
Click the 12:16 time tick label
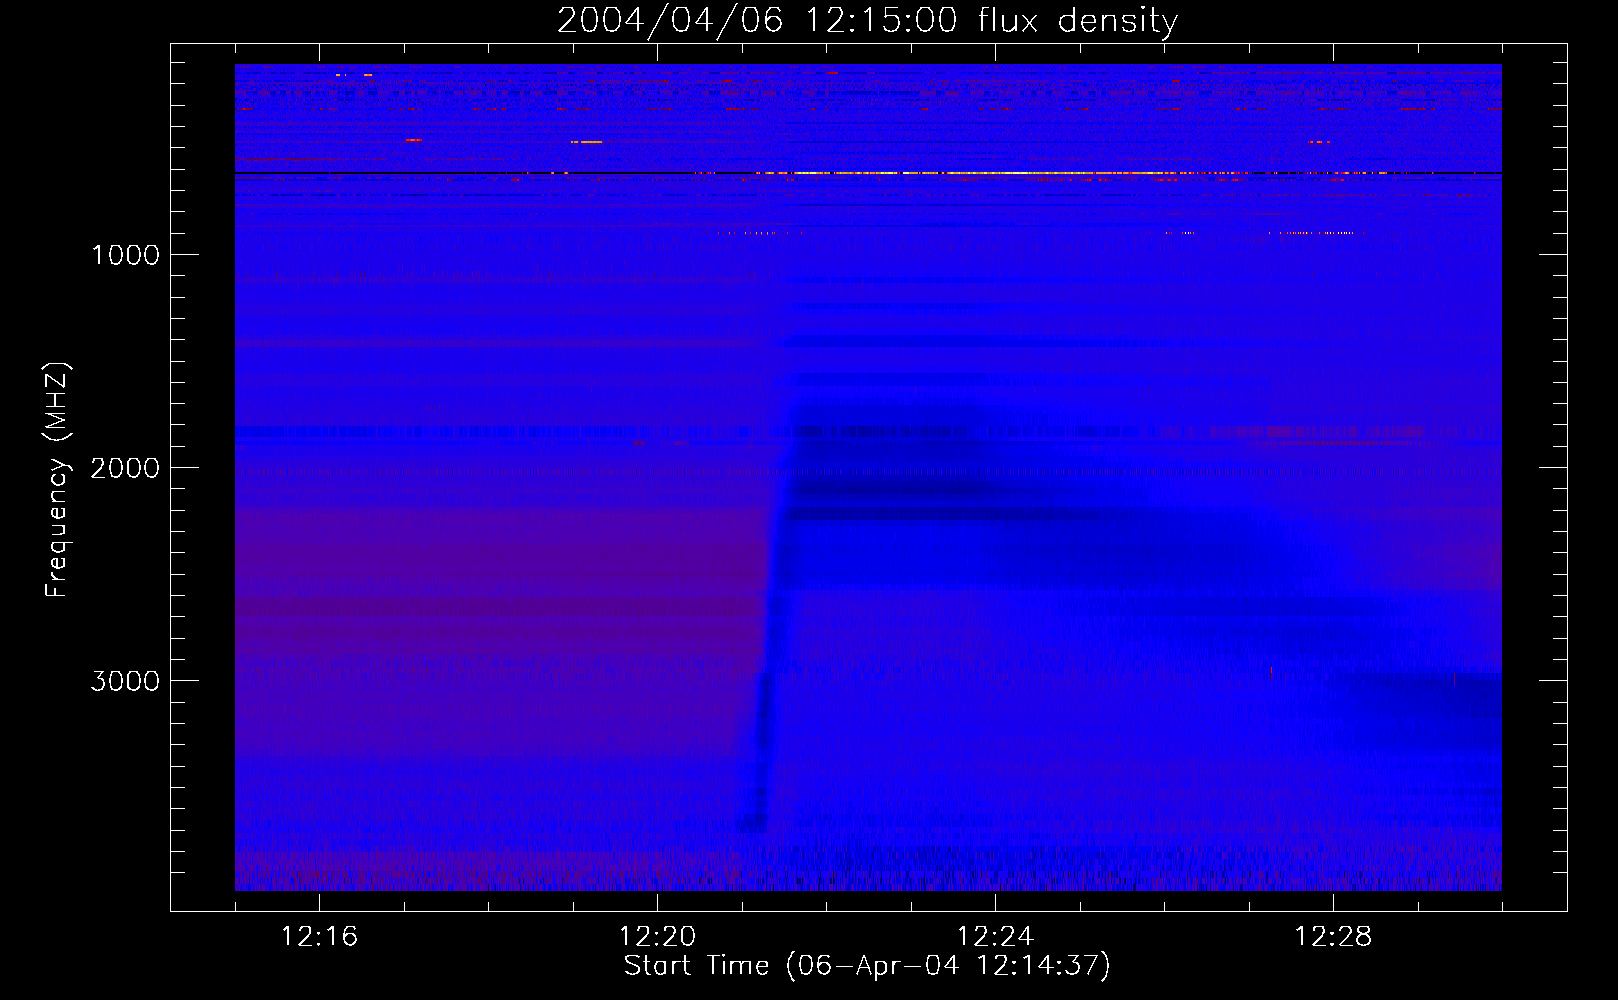(319, 937)
